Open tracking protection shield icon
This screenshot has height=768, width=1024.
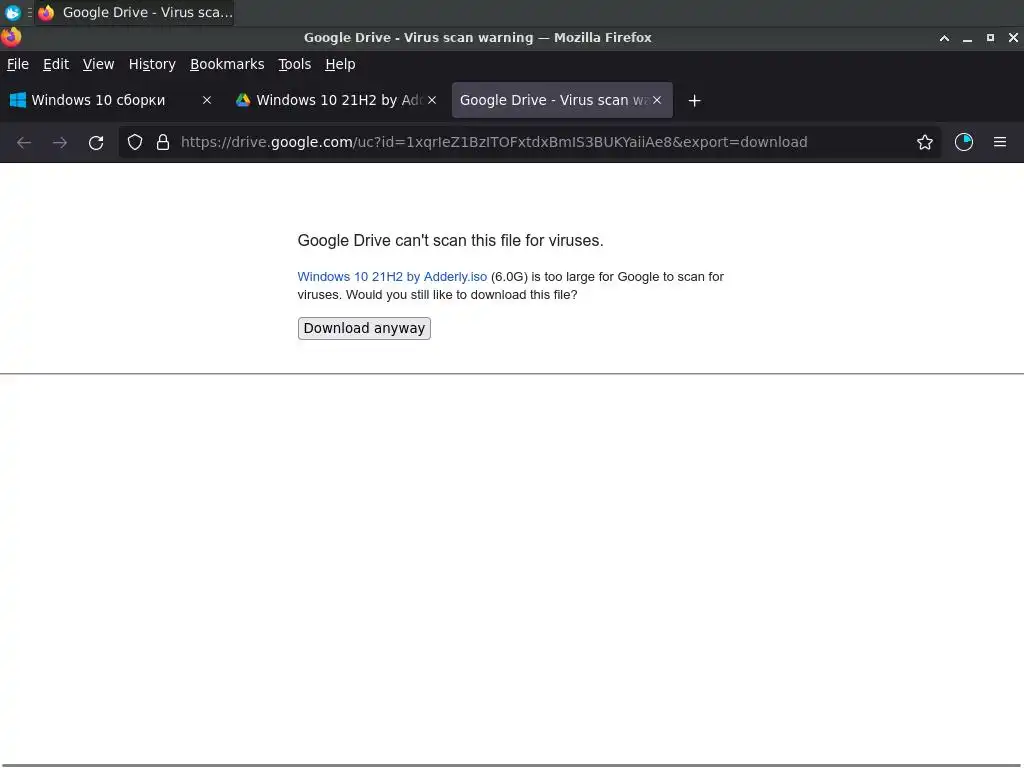(135, 142)
